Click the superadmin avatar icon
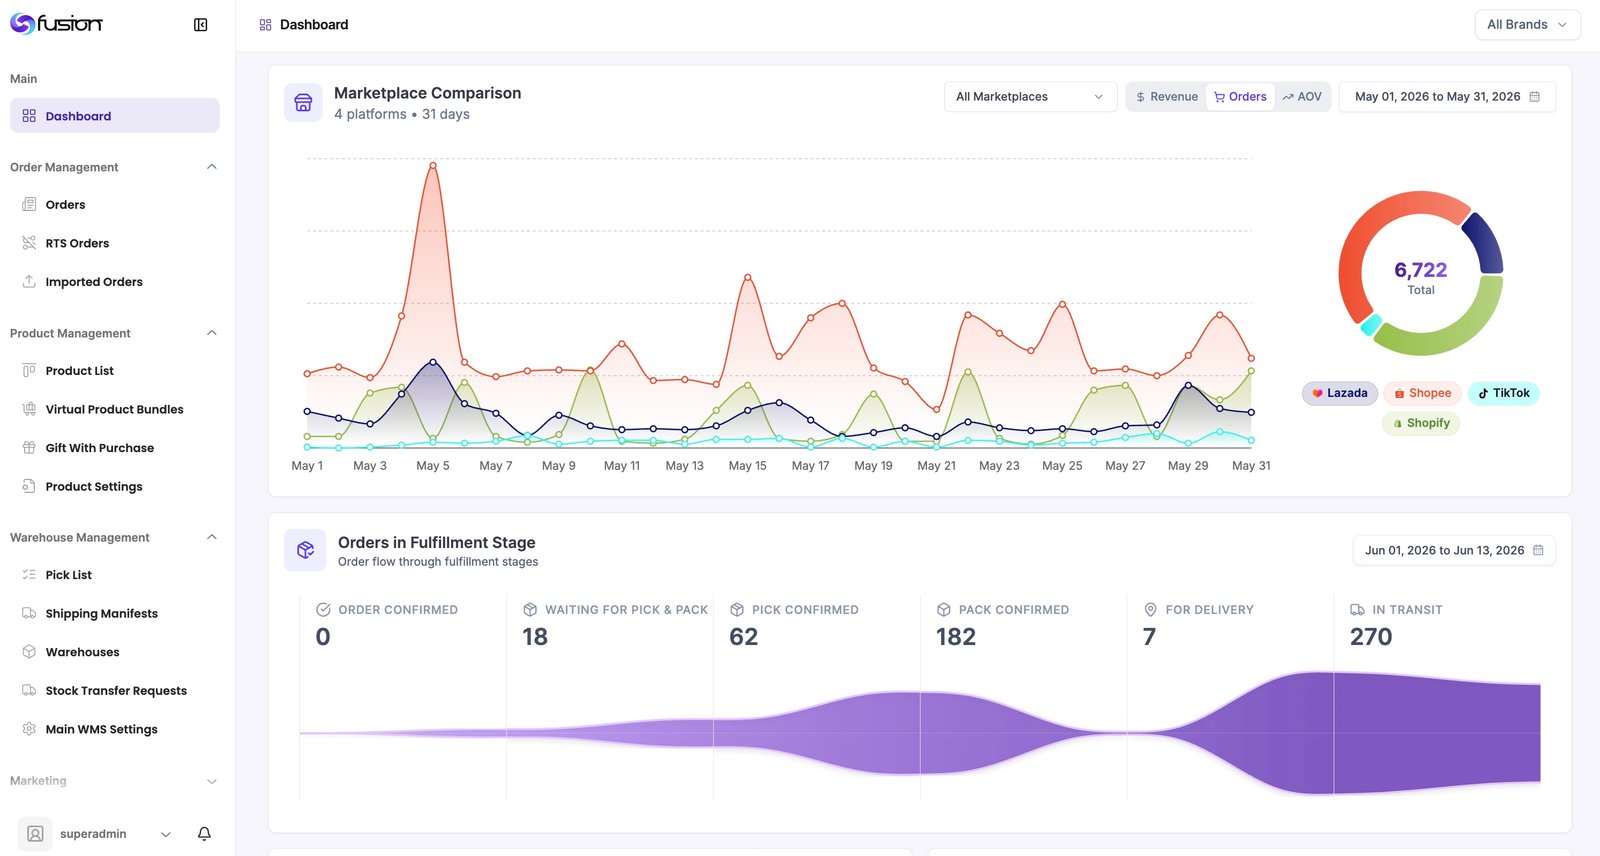 [x=35, y=834]
